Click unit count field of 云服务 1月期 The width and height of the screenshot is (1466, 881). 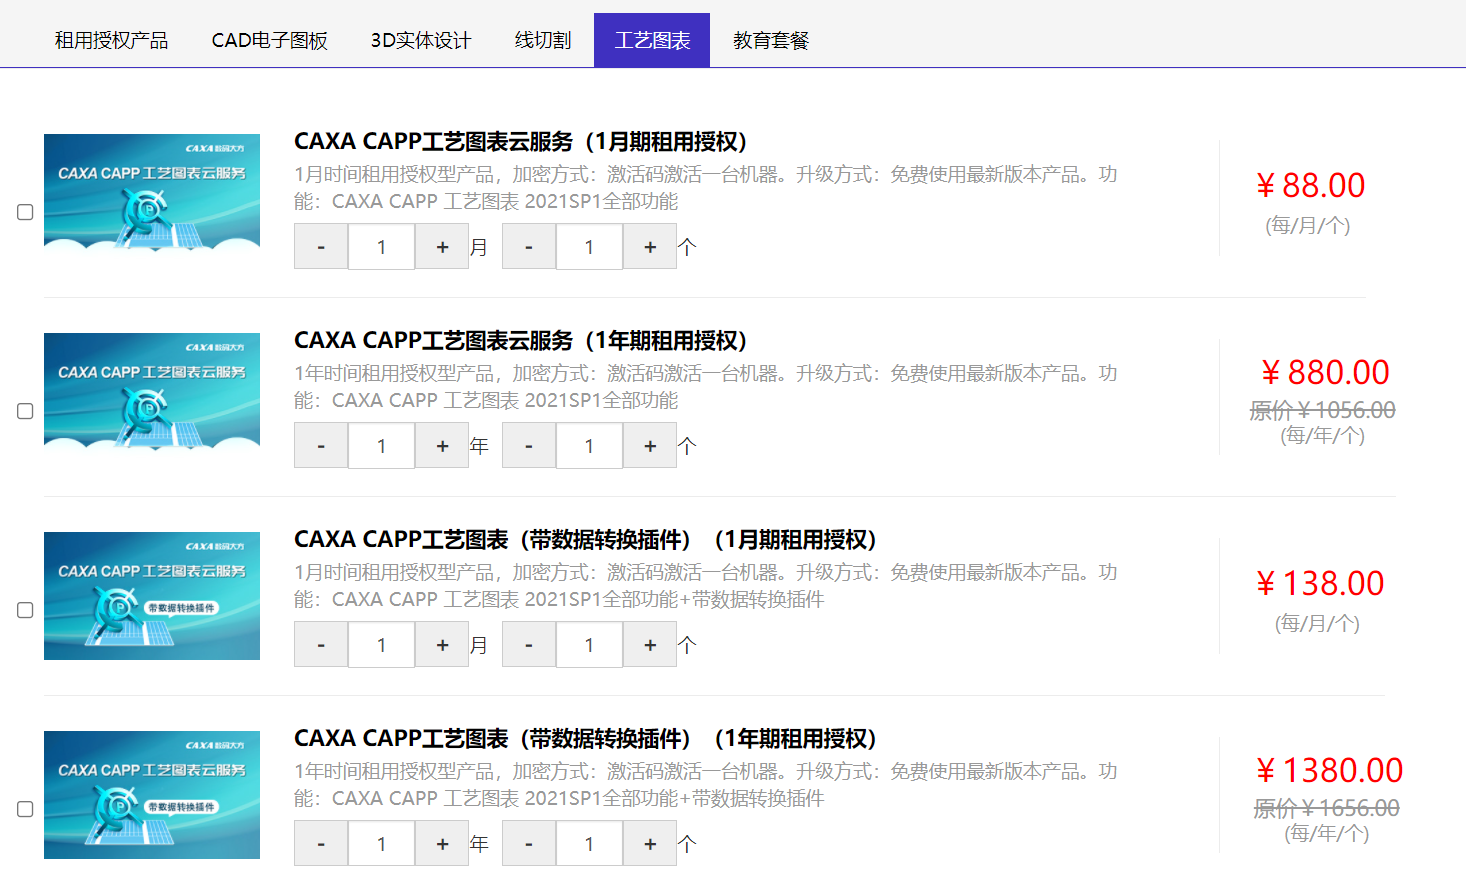[589, 247]
